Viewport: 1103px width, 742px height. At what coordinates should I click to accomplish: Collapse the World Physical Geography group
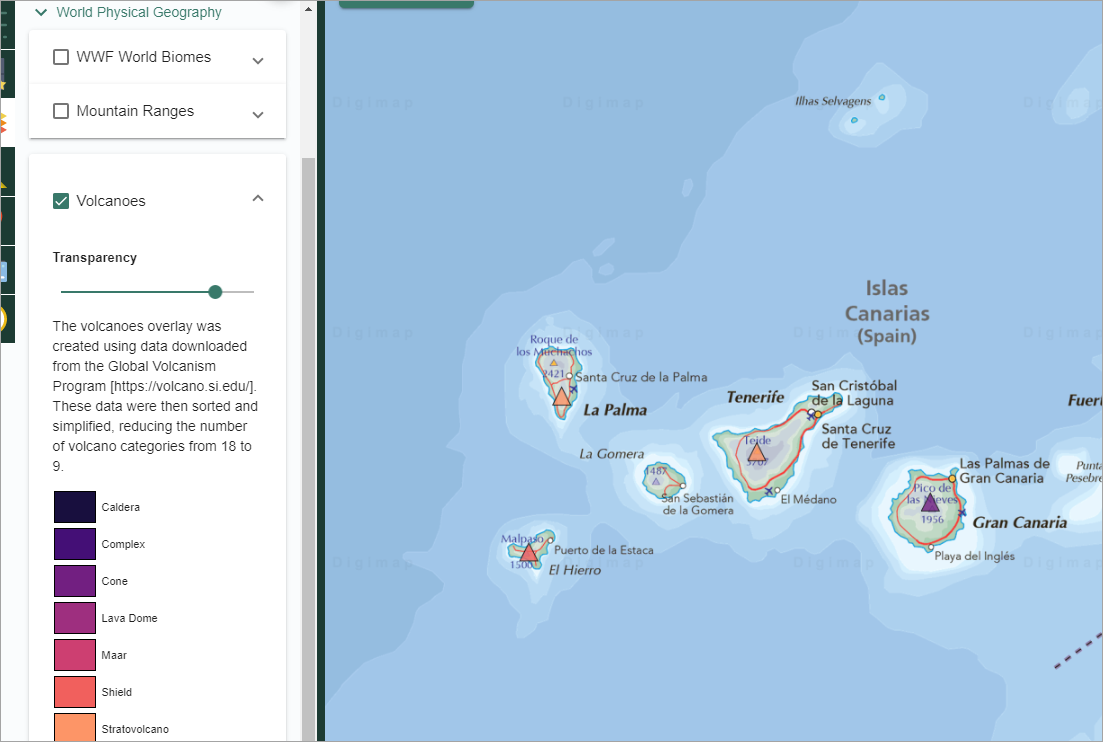tap(41, 13)
